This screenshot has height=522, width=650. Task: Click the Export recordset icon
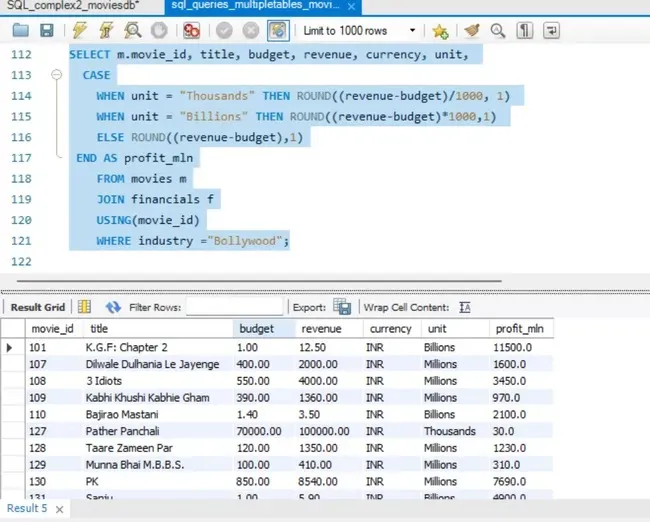coord(342,307)
